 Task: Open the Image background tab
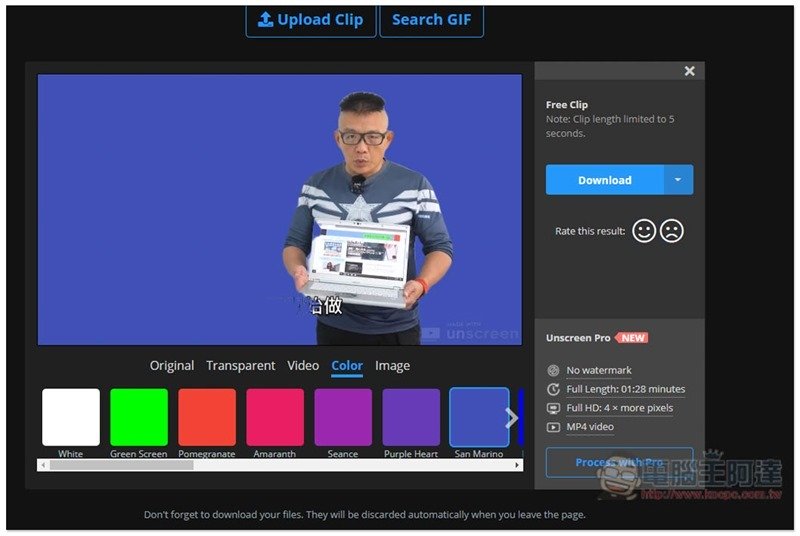[392, 366]
